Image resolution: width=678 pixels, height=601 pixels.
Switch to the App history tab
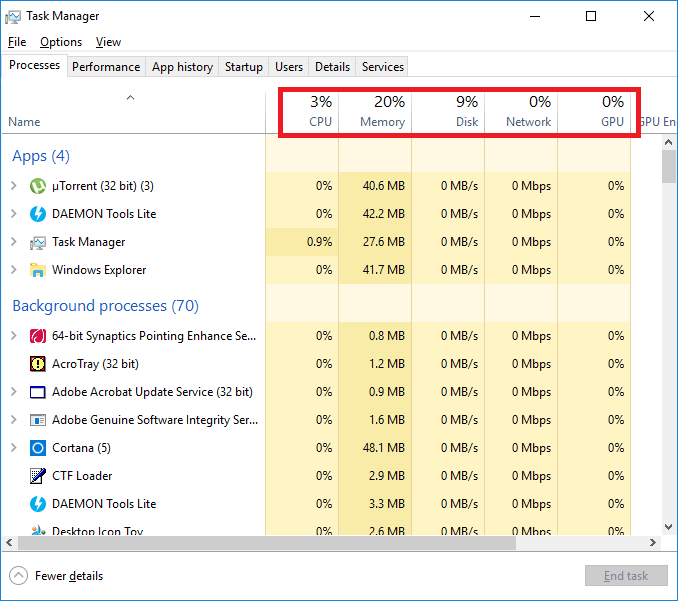(182, 67)
